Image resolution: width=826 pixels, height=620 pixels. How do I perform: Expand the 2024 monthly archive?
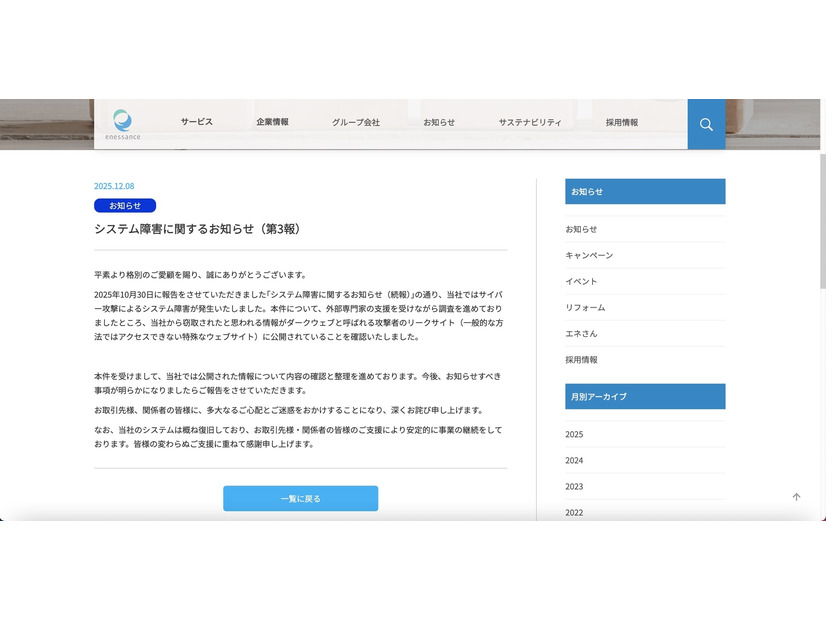[574, 460]
